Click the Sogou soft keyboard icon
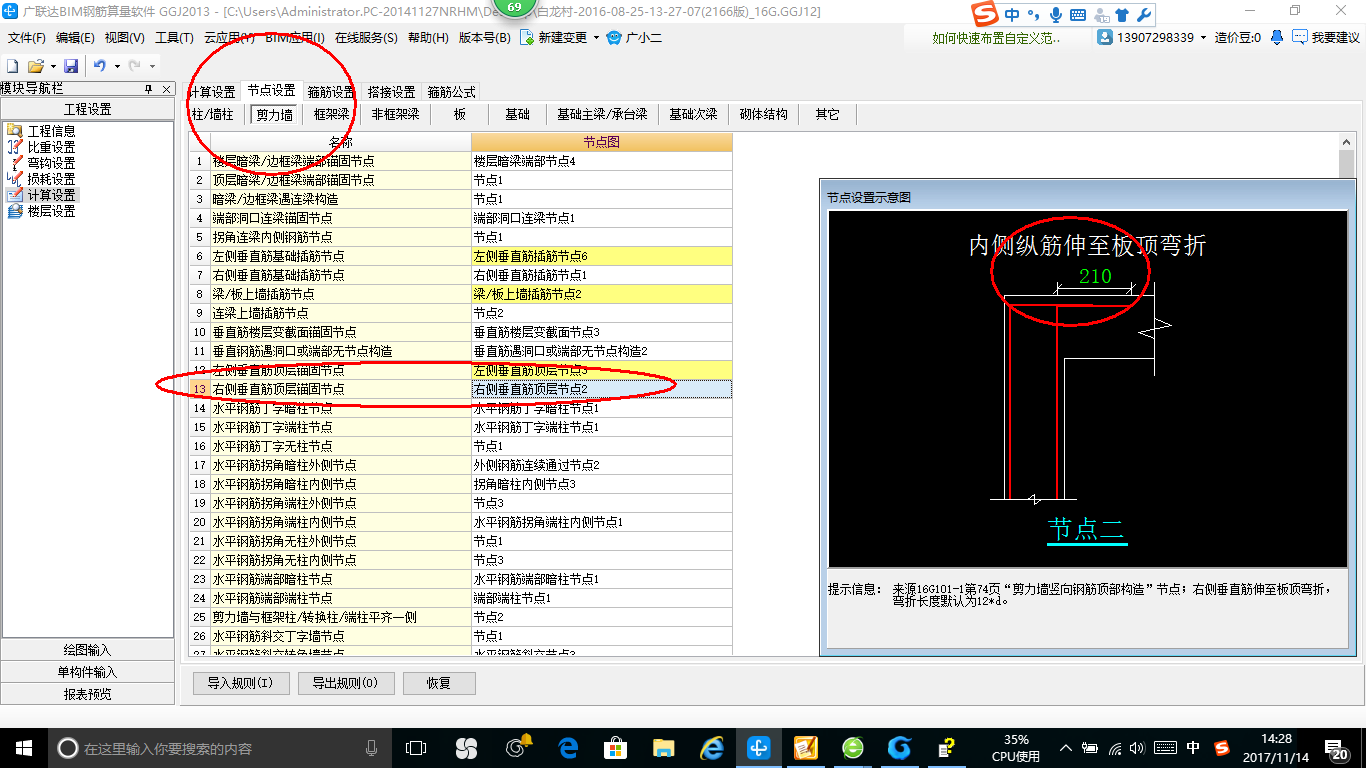This screenshot has width=1366, height=768. [1078, 15]
